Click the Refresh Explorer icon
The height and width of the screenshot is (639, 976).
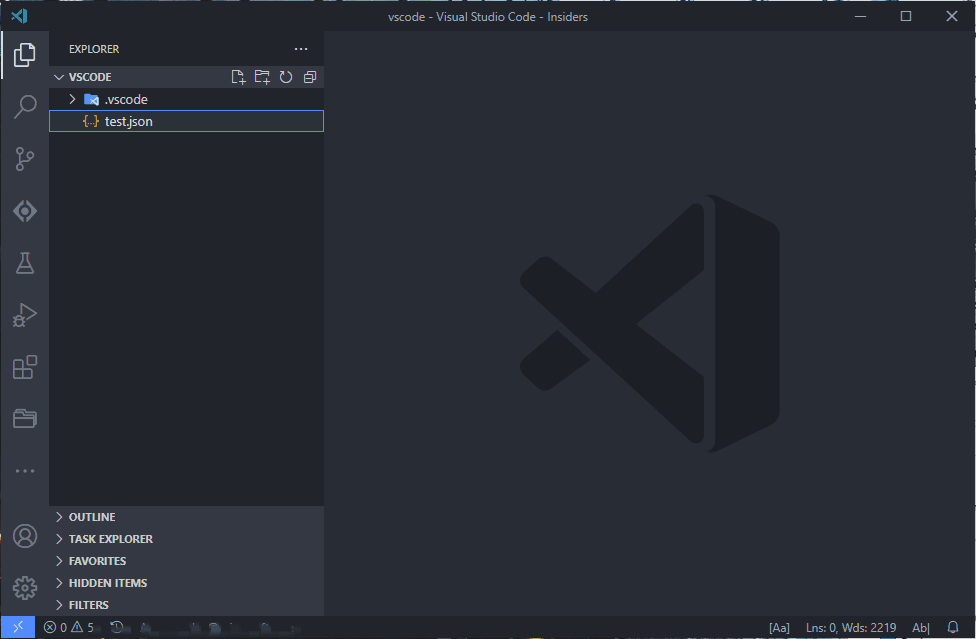click(x=286, y=76)
